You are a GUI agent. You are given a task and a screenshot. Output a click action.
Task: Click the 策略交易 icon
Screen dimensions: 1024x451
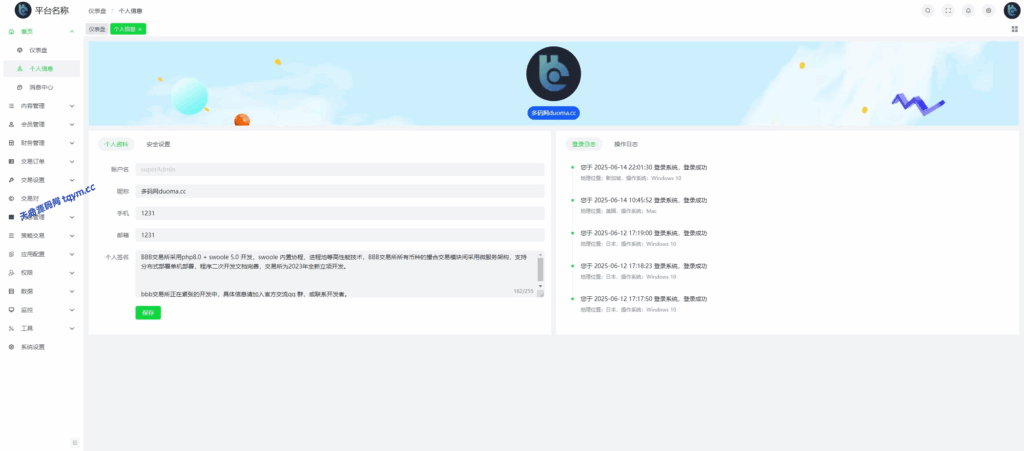pyautogui.click(x=11, y=235)
